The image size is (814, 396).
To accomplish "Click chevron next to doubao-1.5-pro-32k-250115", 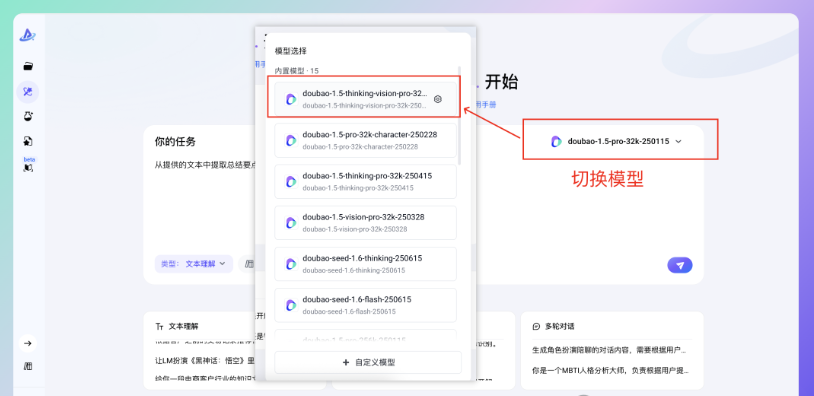I will [x=679, y=141].
